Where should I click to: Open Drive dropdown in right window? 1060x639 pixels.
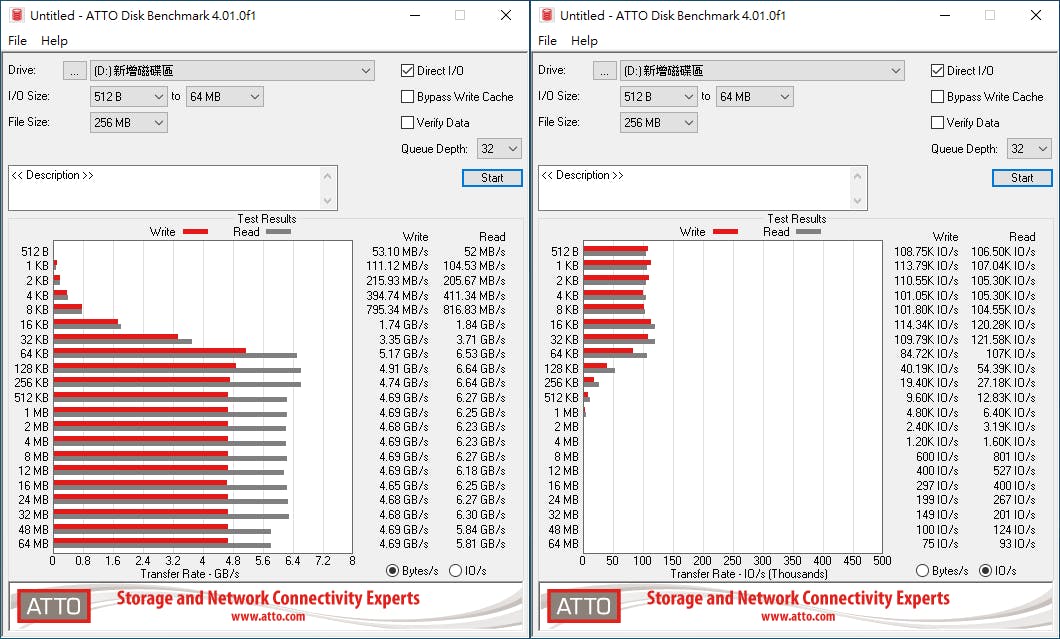coord(762,70)
